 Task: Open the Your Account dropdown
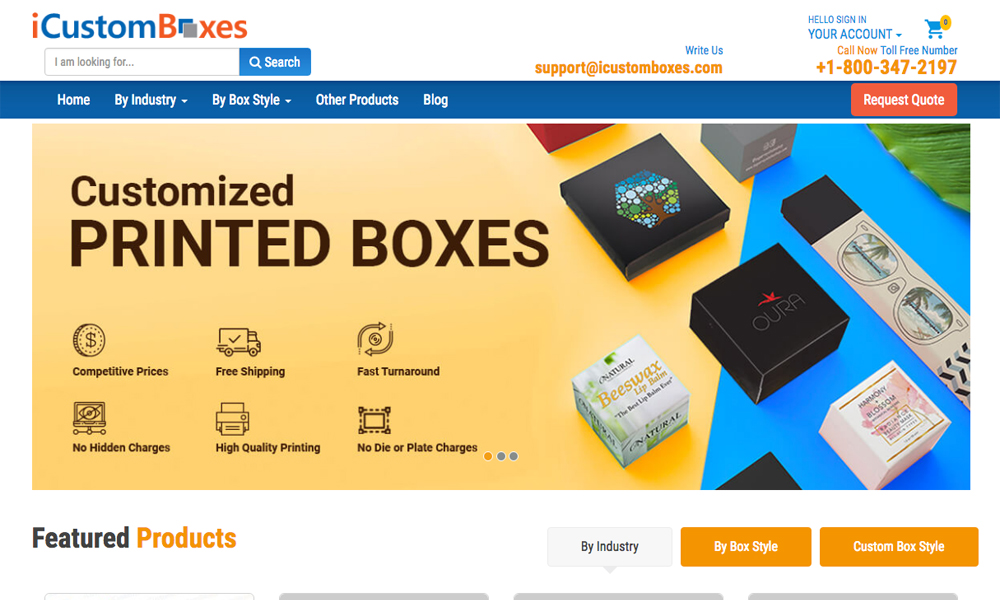coord(855,34)
